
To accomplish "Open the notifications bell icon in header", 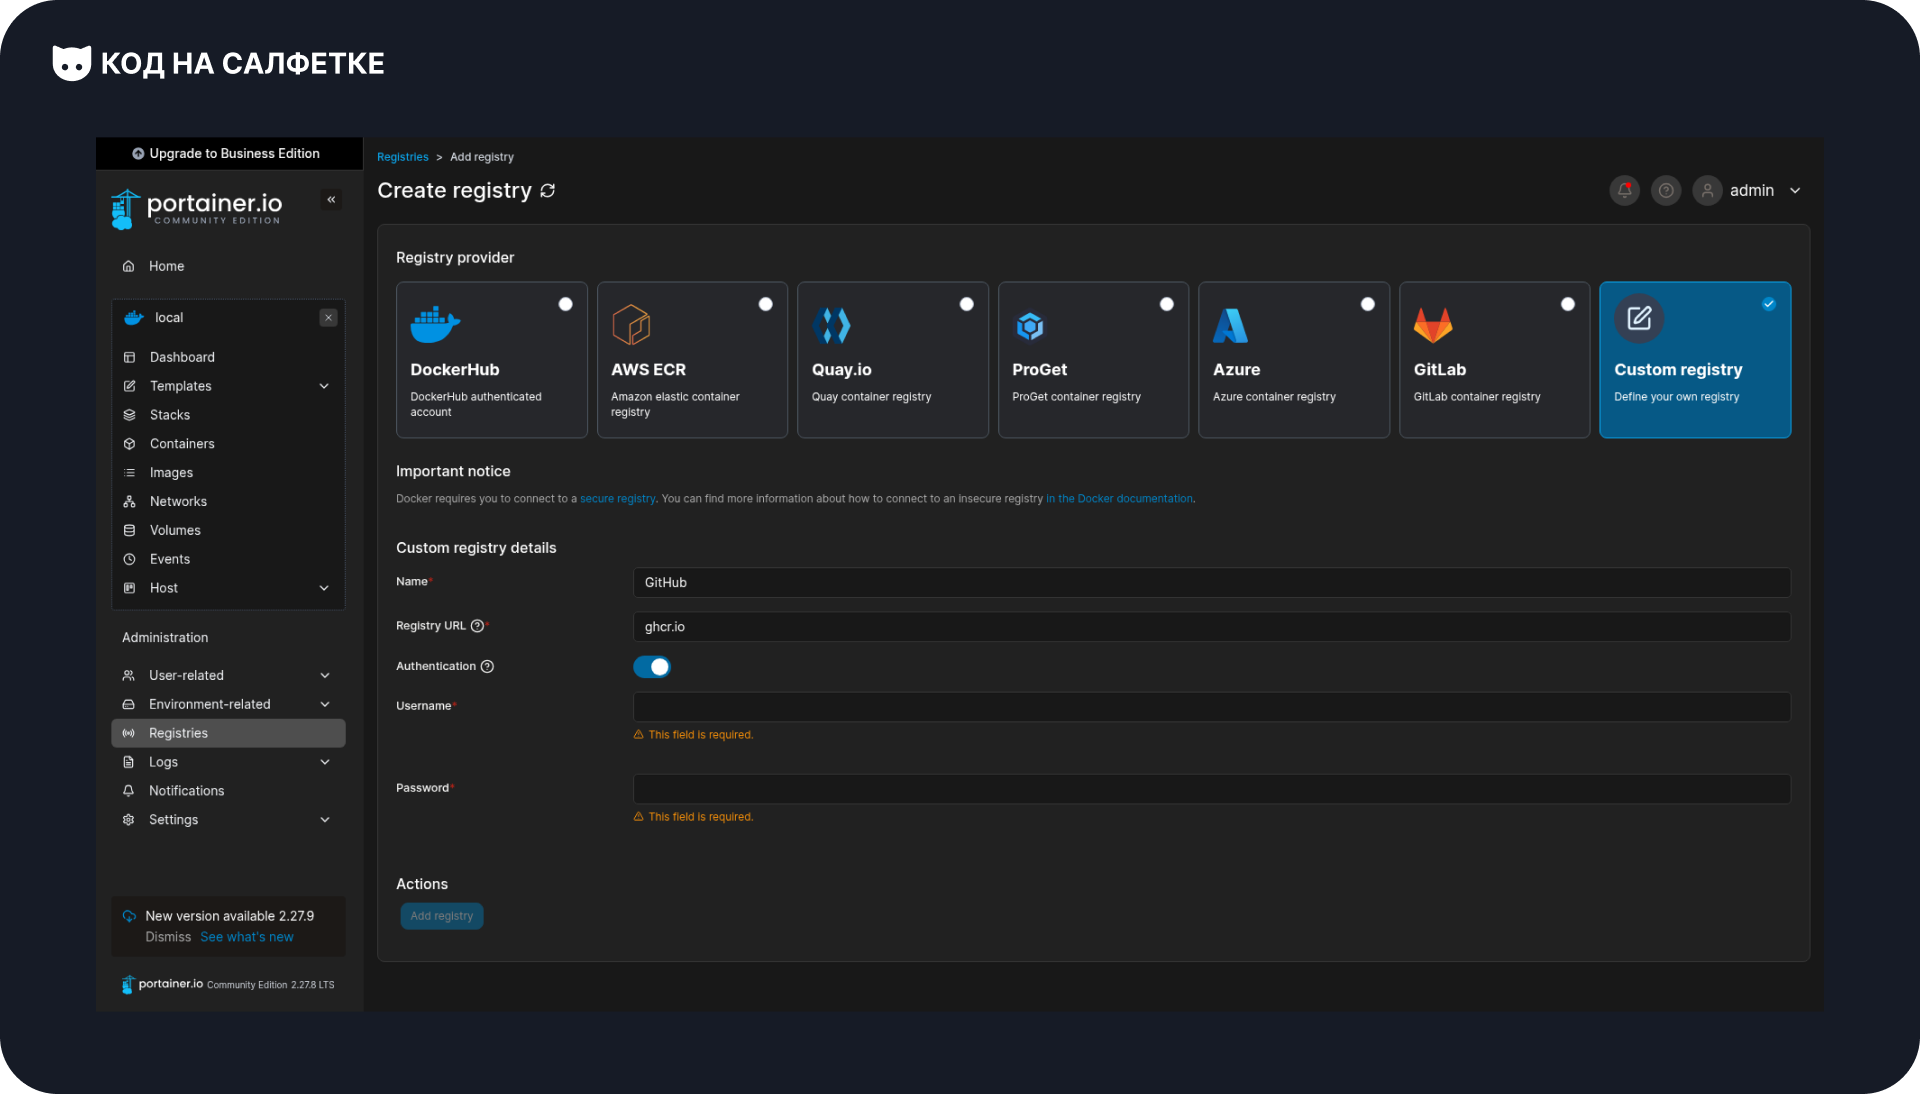I will click(1624, 190).
